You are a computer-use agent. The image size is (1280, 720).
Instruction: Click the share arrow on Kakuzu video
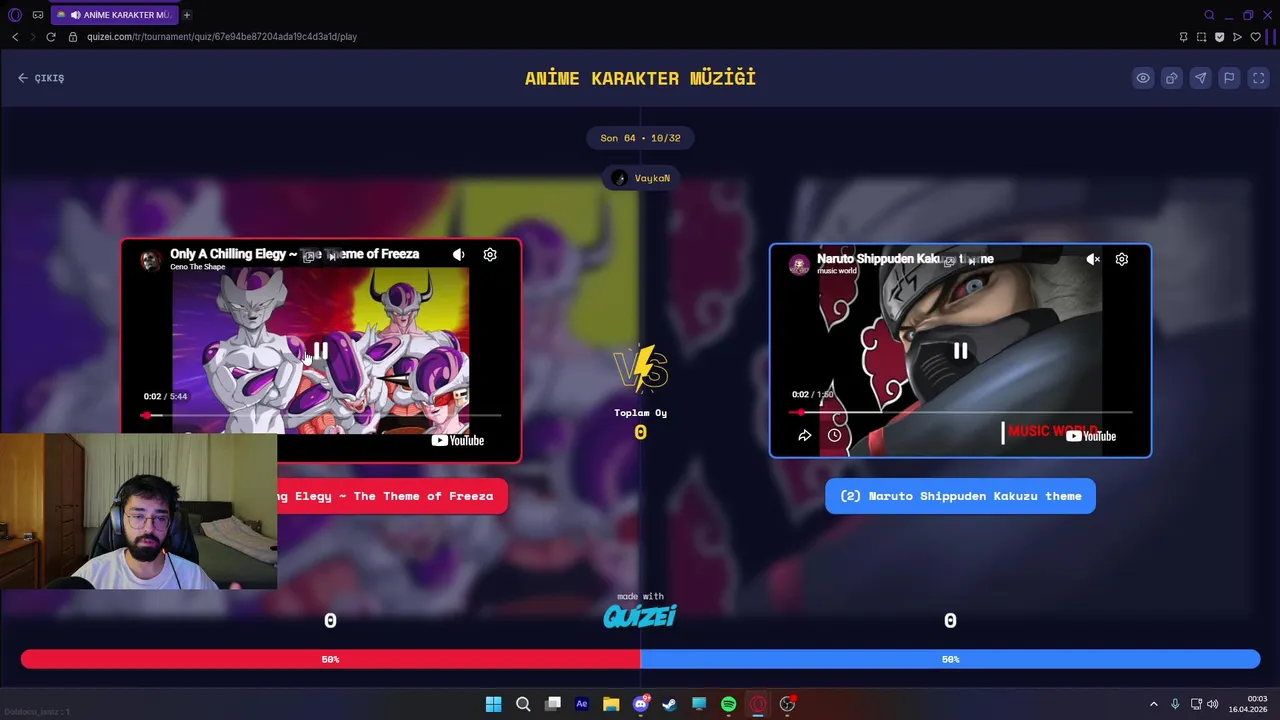[804, 436]
